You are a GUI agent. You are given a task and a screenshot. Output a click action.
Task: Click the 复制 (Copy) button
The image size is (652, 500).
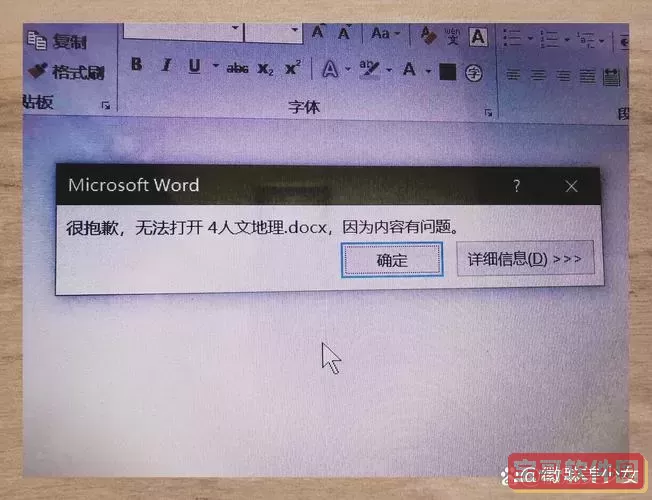click(57, 41)
